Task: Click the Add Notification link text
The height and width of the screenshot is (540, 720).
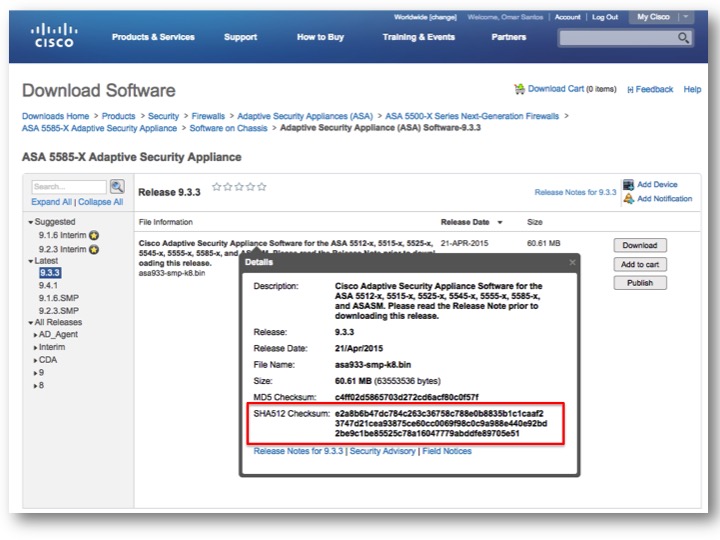Action: 664,199
